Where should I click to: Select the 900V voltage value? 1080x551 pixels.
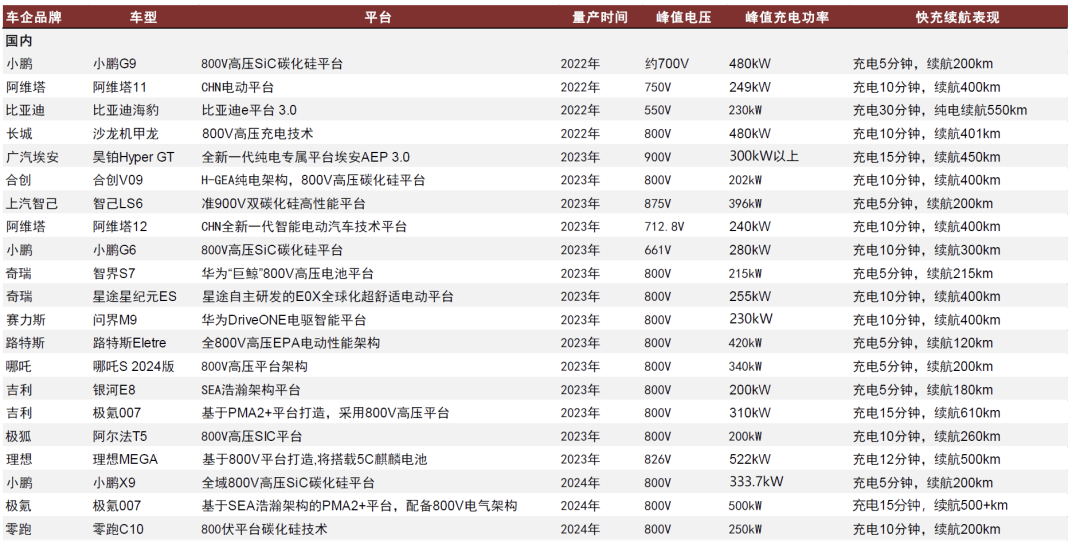coord(658,157)
